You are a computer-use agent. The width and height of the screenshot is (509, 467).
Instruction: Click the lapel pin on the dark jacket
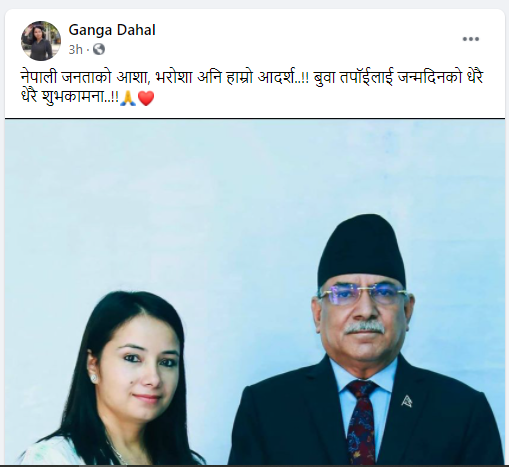(406, 401)
